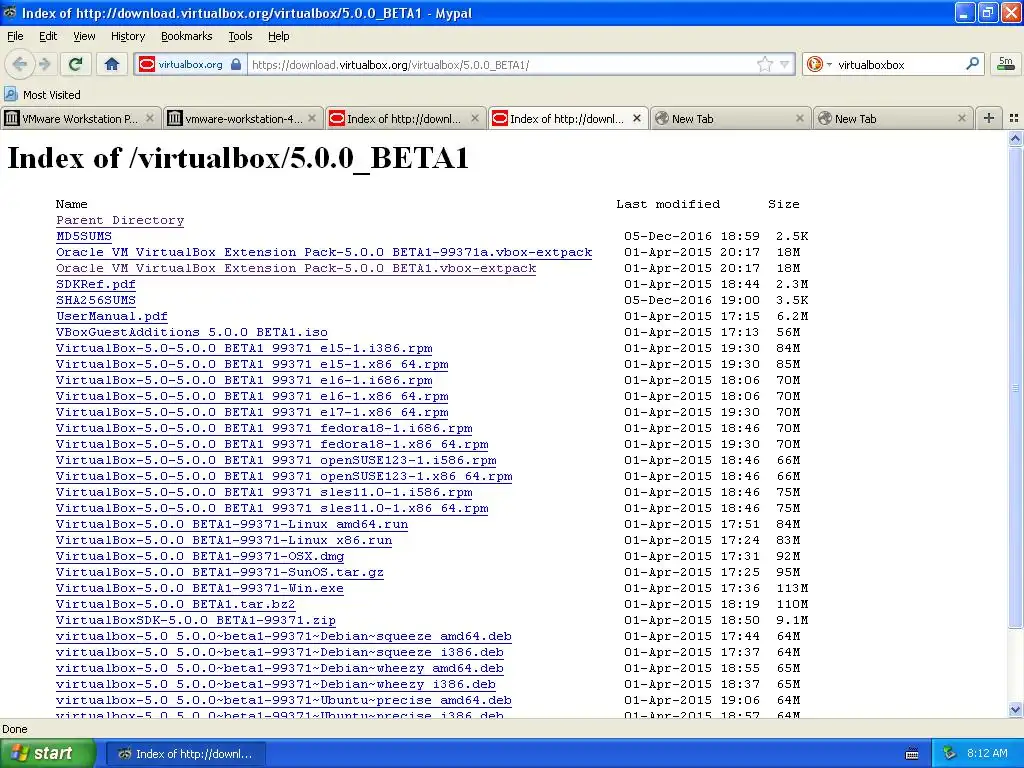Open the Bookmarks menu
The width and height of the screenshot is (1024, 768).
tap(186, 36)
